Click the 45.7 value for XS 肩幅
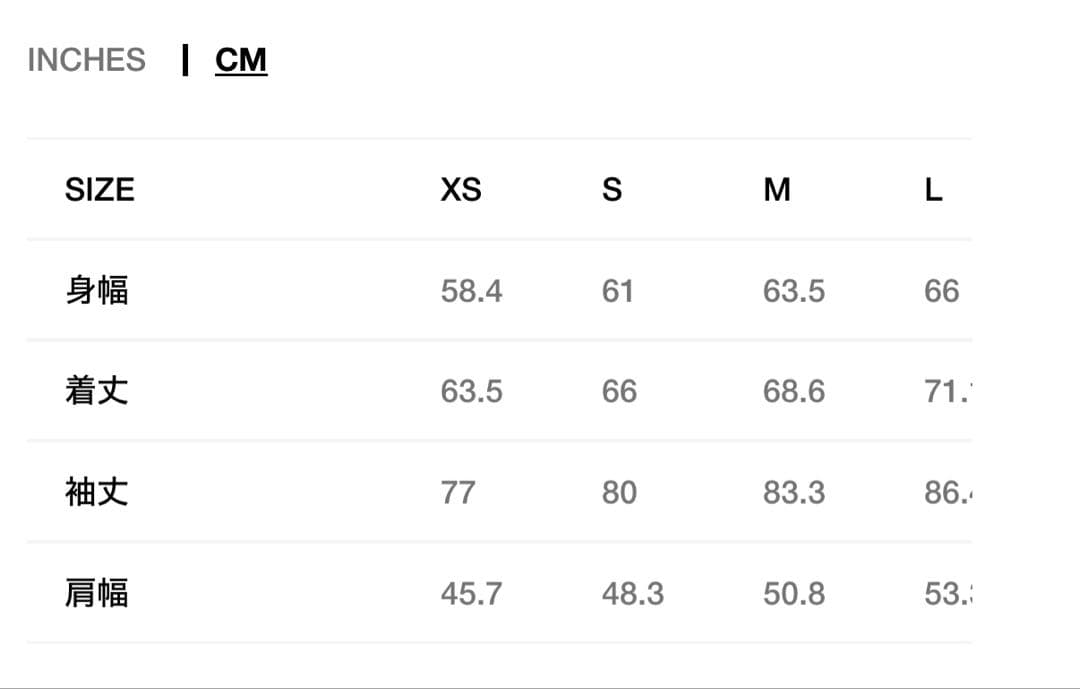This screenshot has height=689, width=1080. [471, 594]
